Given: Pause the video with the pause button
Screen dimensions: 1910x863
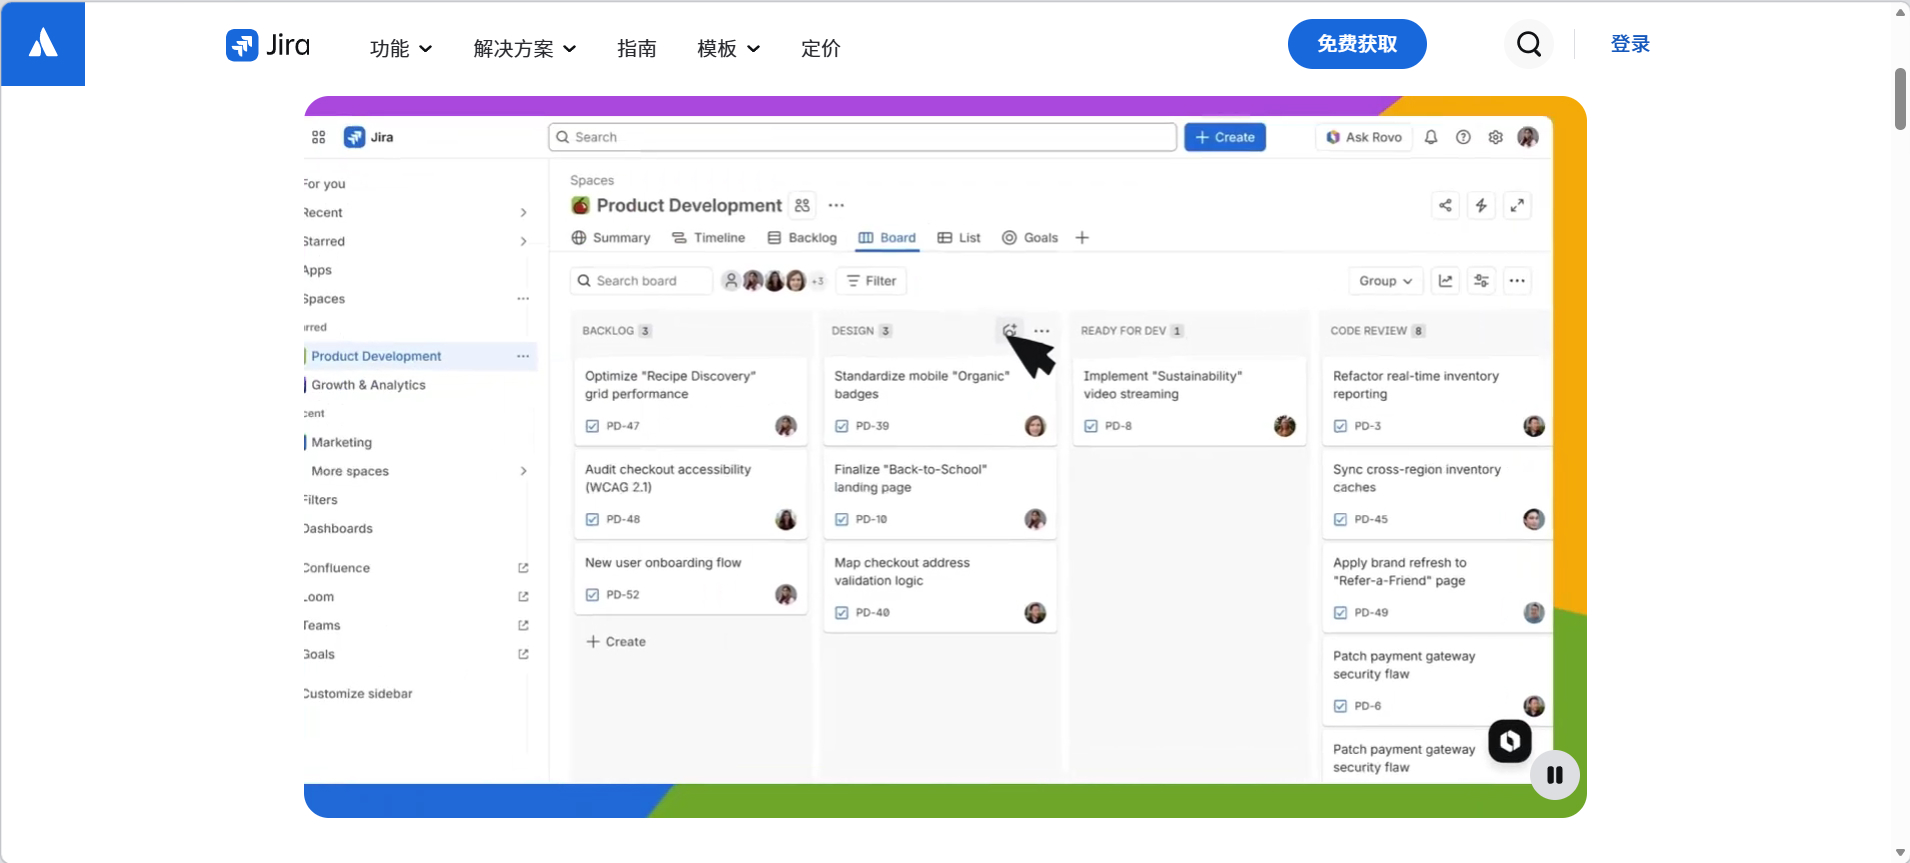Looking at the screenshot, I should 1555,775.
